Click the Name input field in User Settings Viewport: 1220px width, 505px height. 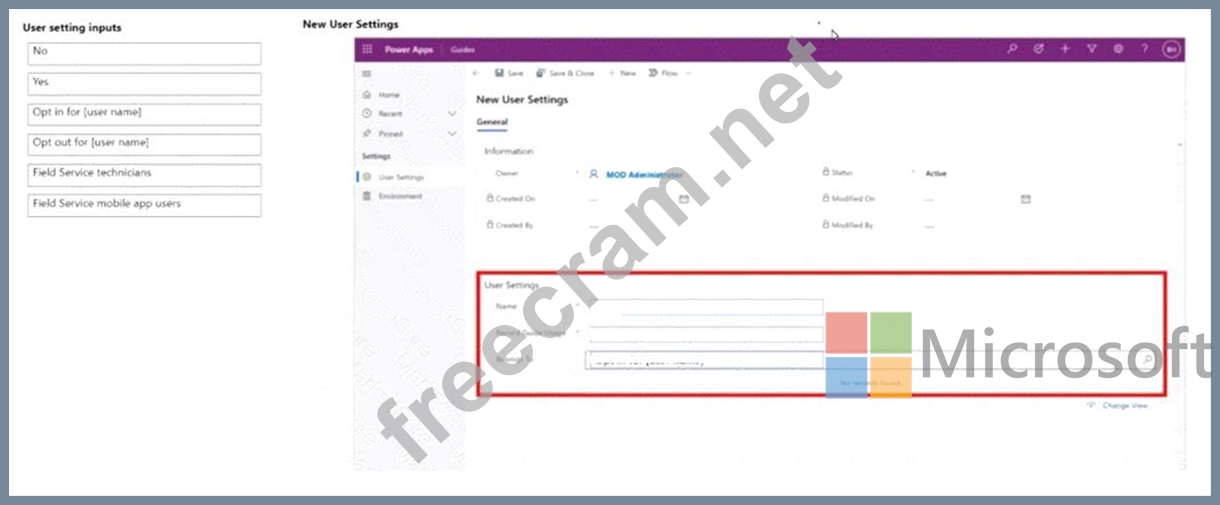706,307
